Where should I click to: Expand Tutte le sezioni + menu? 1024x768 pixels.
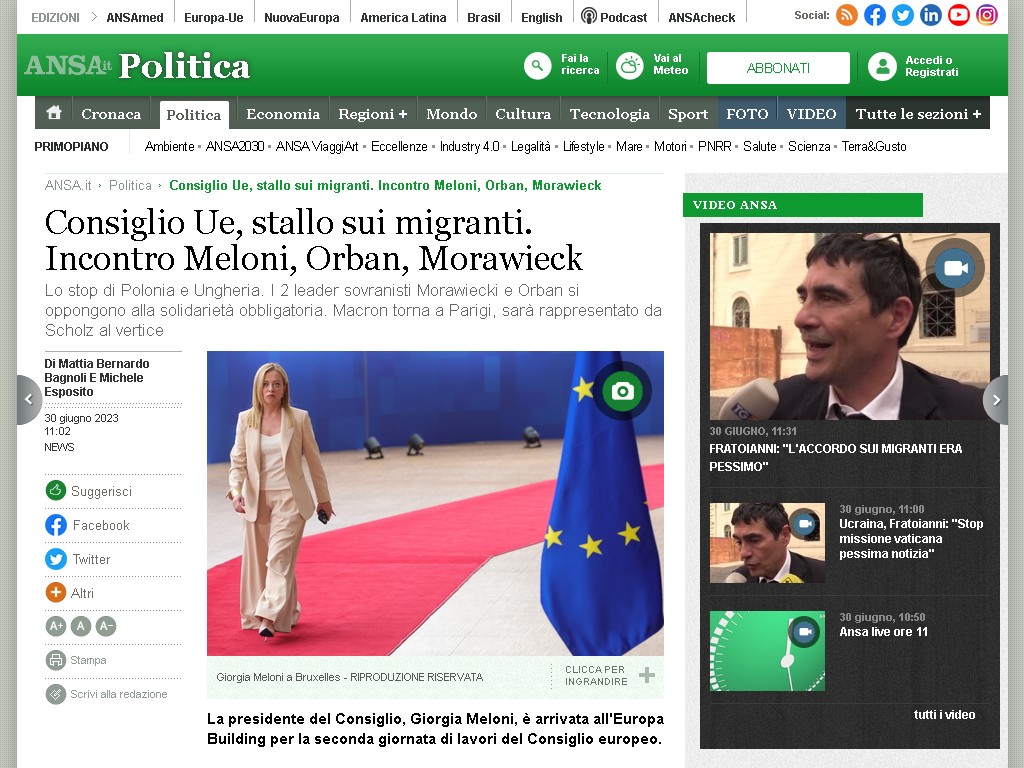coord(918,114)
